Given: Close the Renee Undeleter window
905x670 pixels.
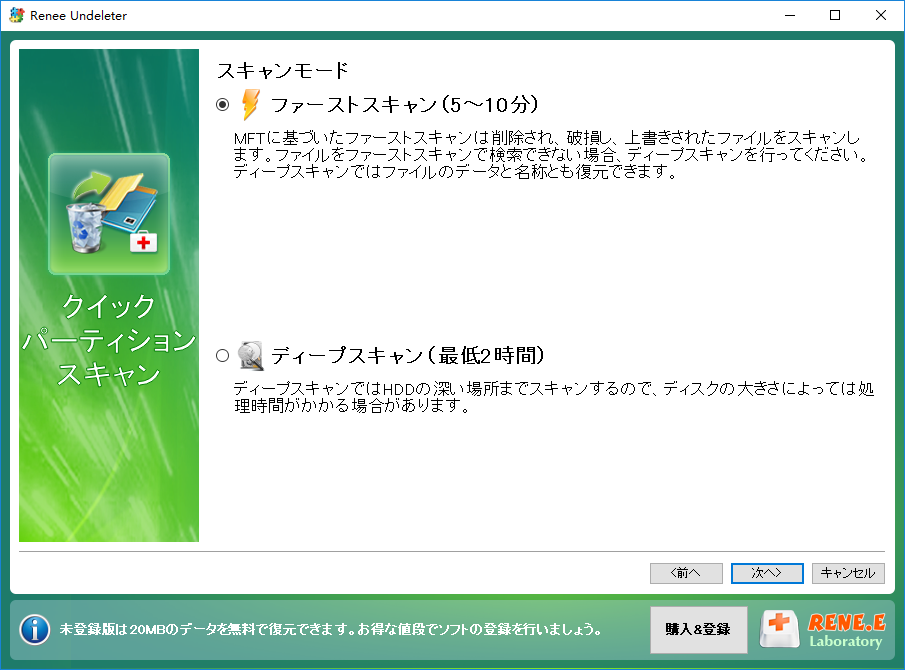Looking at the screenshot, I should point(881,15).
